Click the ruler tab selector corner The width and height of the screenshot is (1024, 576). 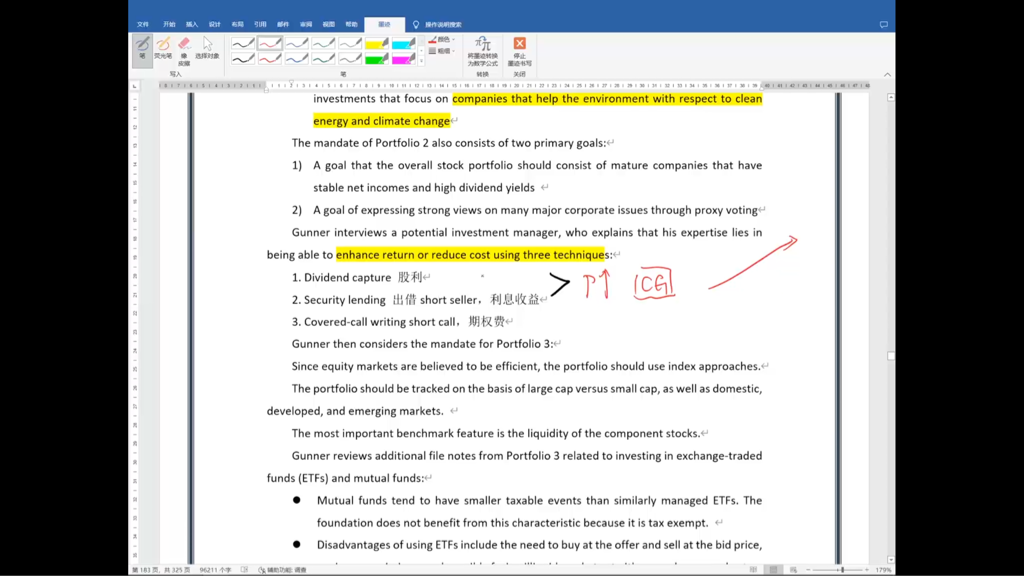[x=135, y=86]
